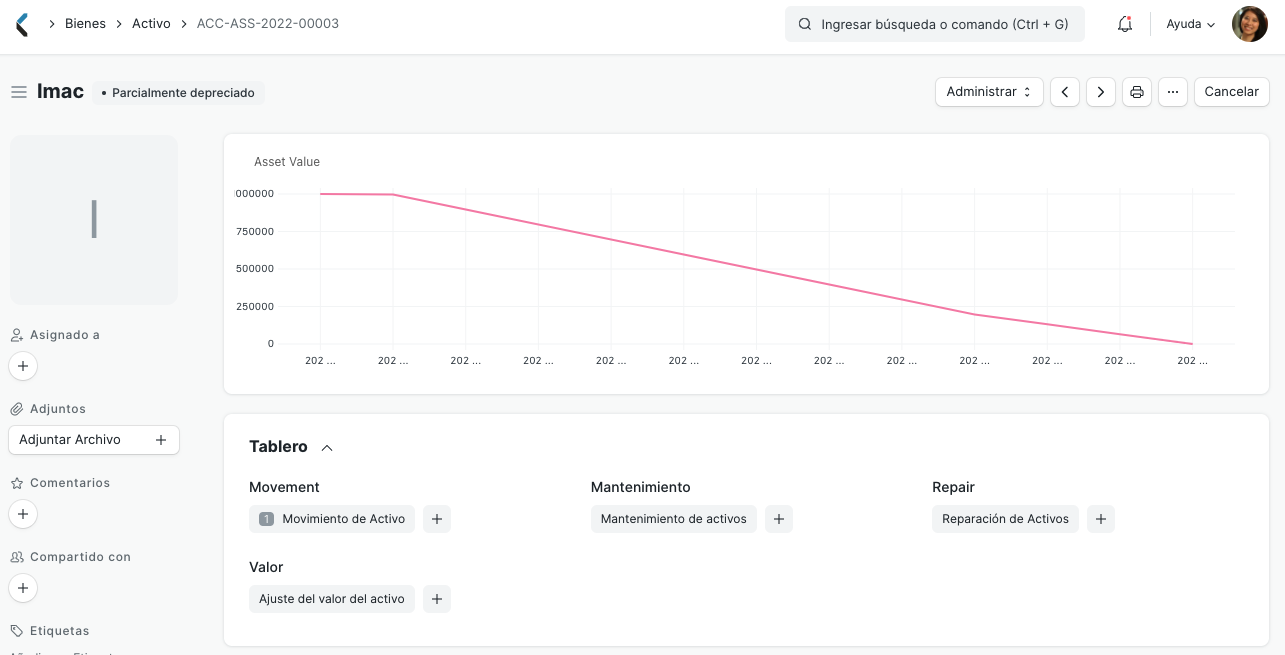Add share with plus under Compartido con
This screenshot has width=1285, height=655.
[23, 589]
